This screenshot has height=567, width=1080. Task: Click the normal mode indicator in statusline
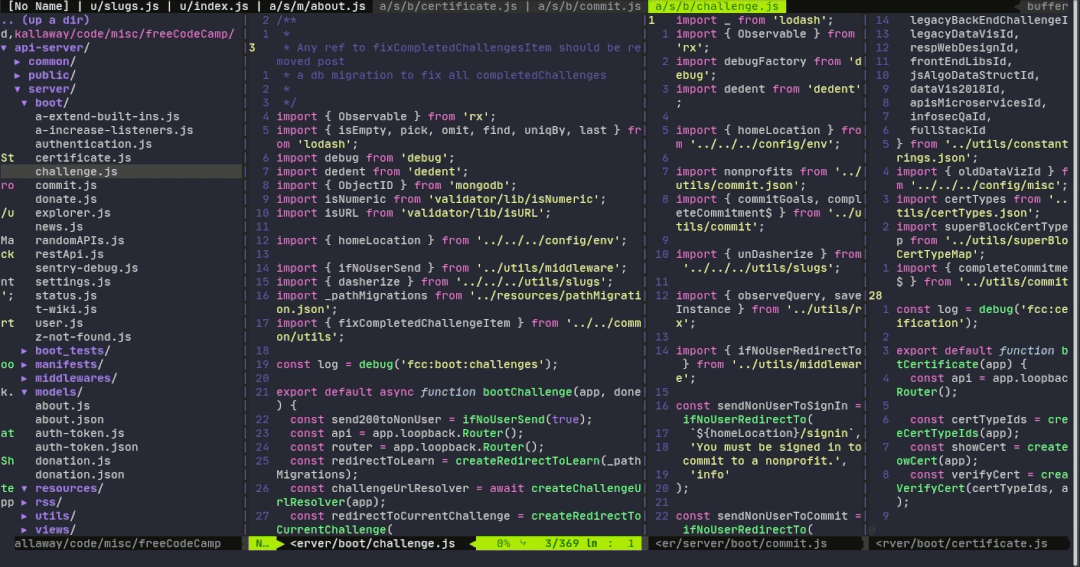pyautogui.click(x=262, y=544)
